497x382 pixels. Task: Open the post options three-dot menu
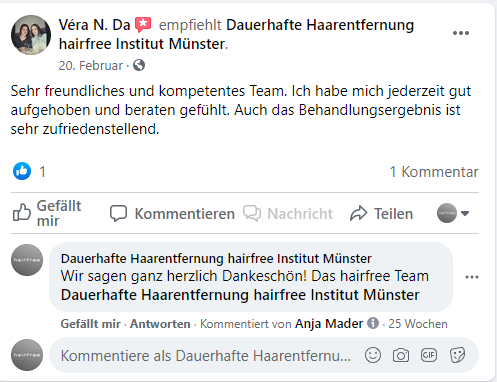click(461, 33)
